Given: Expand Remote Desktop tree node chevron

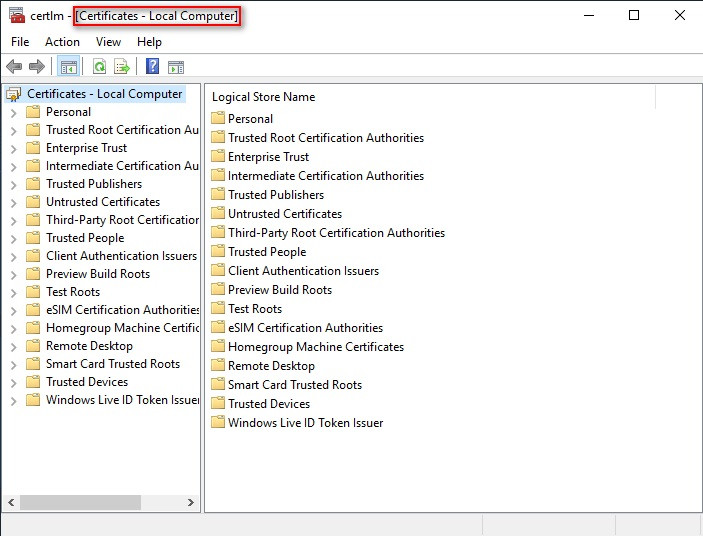Looking at the screenshot, I should 13,346.
